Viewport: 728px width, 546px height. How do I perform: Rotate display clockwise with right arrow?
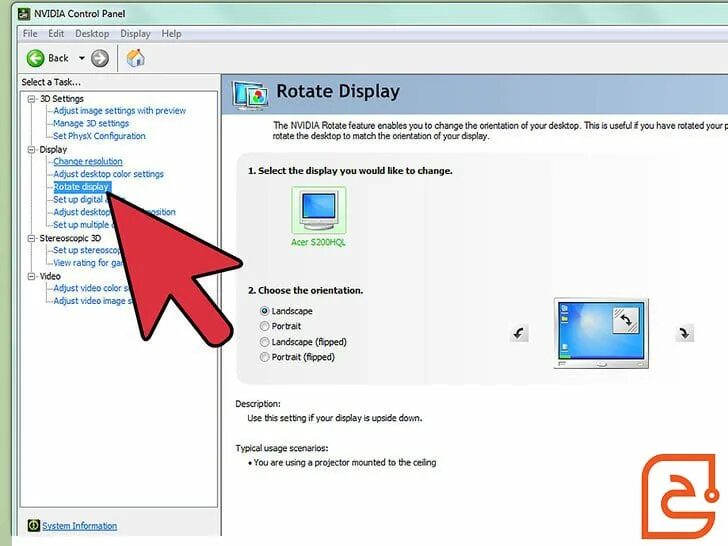[x=684, y=333]
